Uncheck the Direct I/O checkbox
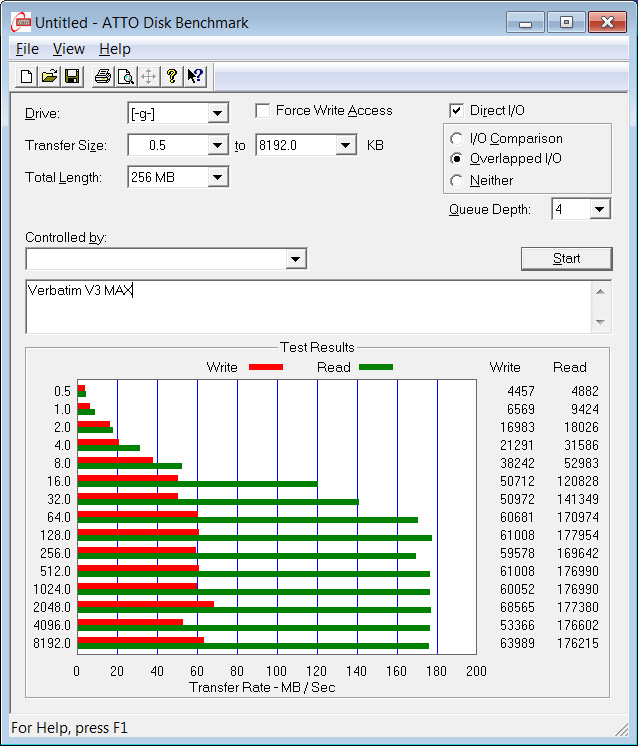Image resolution: width=638 pixels, height=746 pixels. click(456, 111)
